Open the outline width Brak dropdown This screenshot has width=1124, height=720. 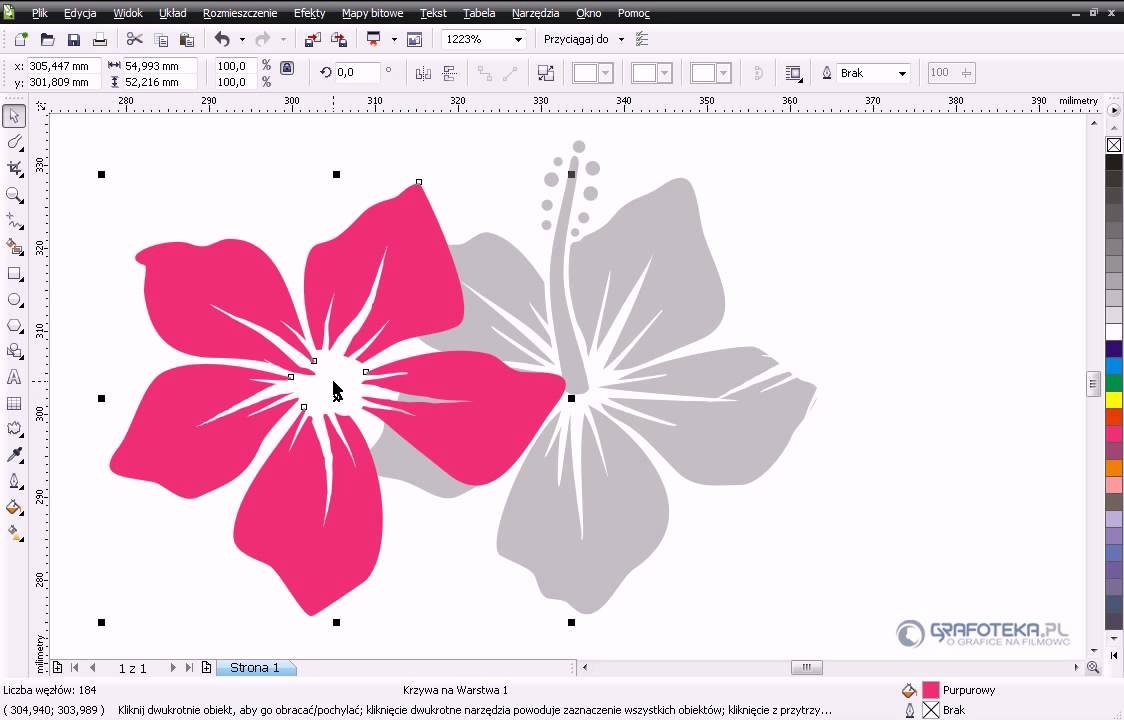point(902,73)
